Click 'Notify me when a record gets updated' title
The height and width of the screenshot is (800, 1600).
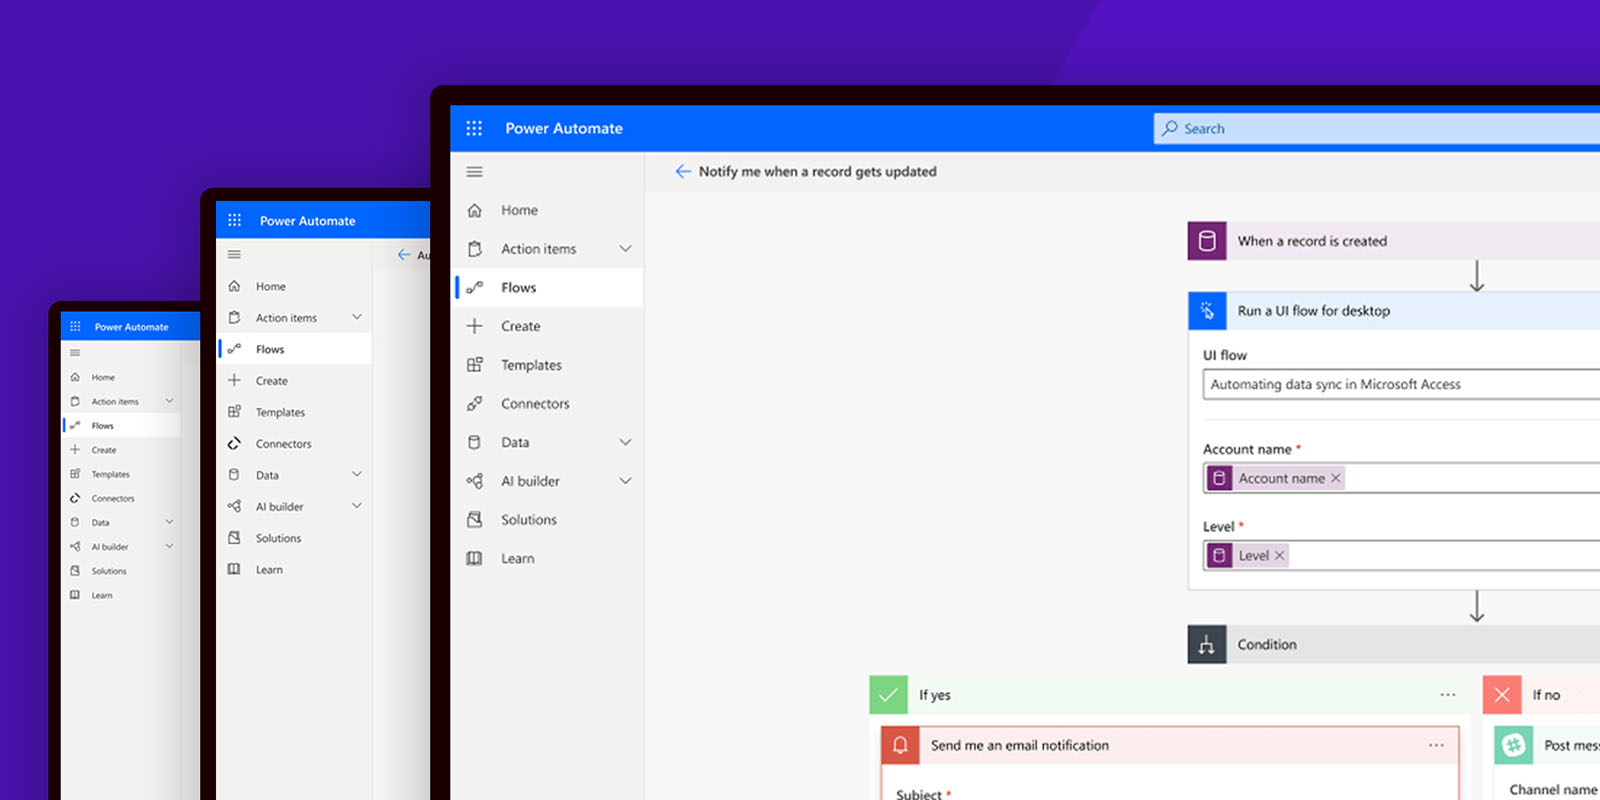(x=817, y=171)
